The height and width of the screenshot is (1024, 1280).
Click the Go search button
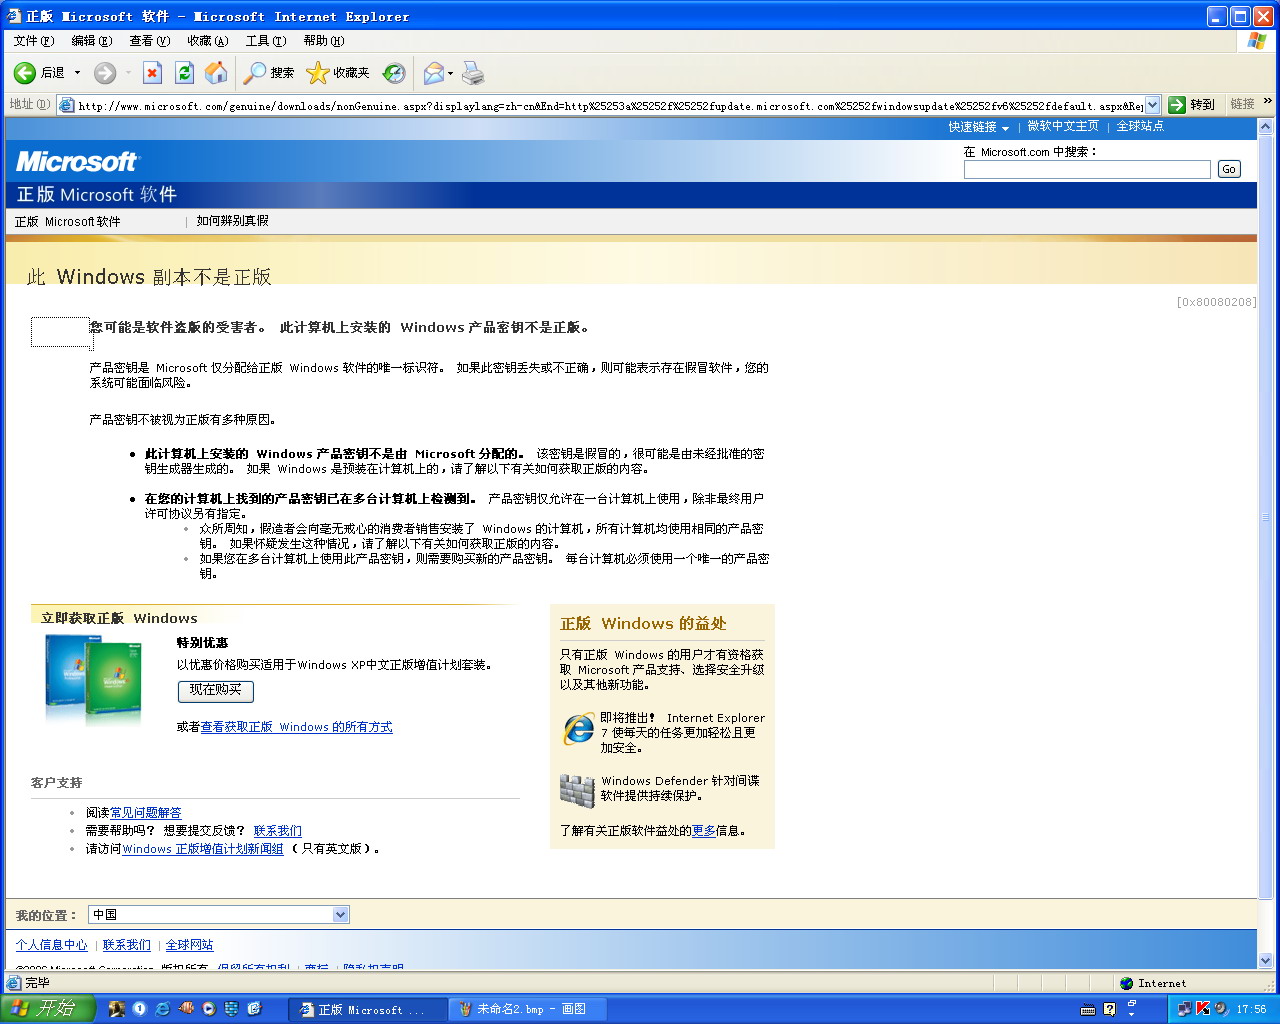[x=1229, y=169]
